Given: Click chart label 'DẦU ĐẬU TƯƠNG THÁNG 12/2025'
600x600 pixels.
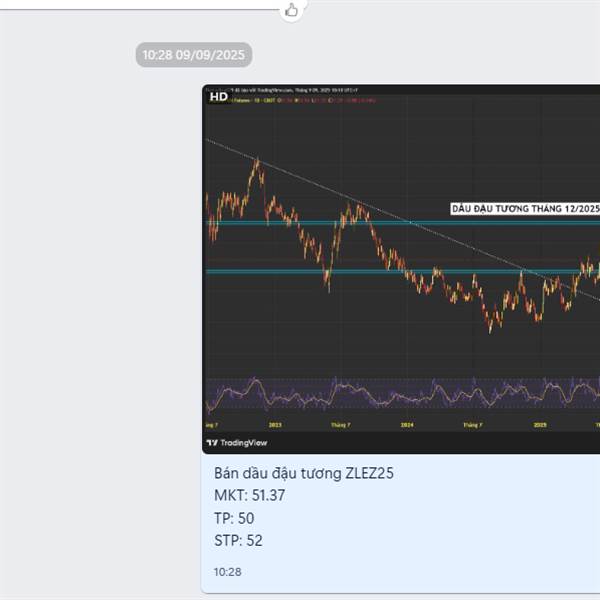Looking at the screenshot, I should pyautogui.click(x=525, y=209).
